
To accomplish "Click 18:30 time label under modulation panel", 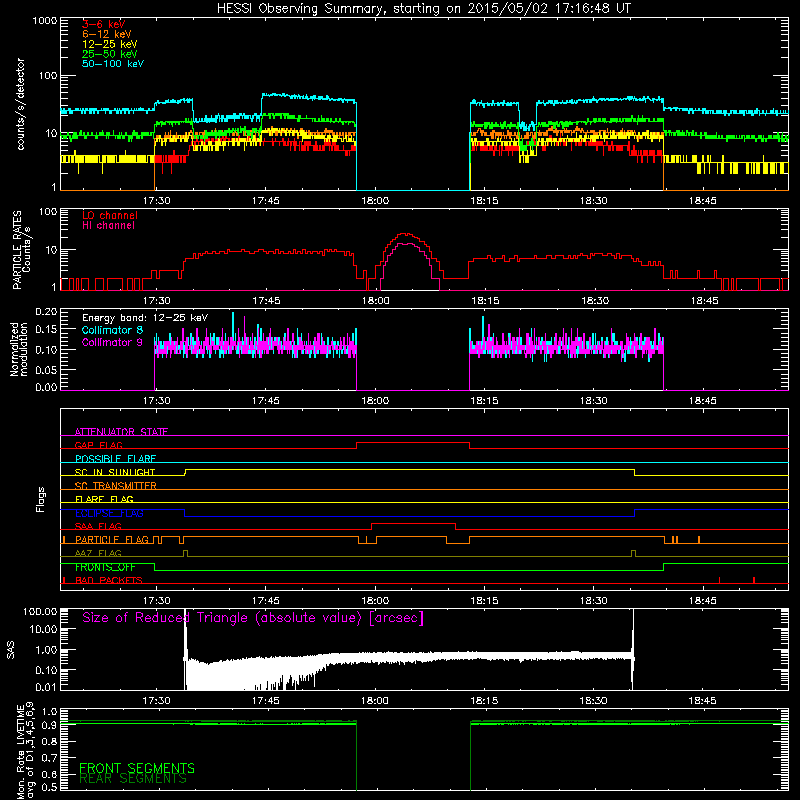I will (593, 401).
